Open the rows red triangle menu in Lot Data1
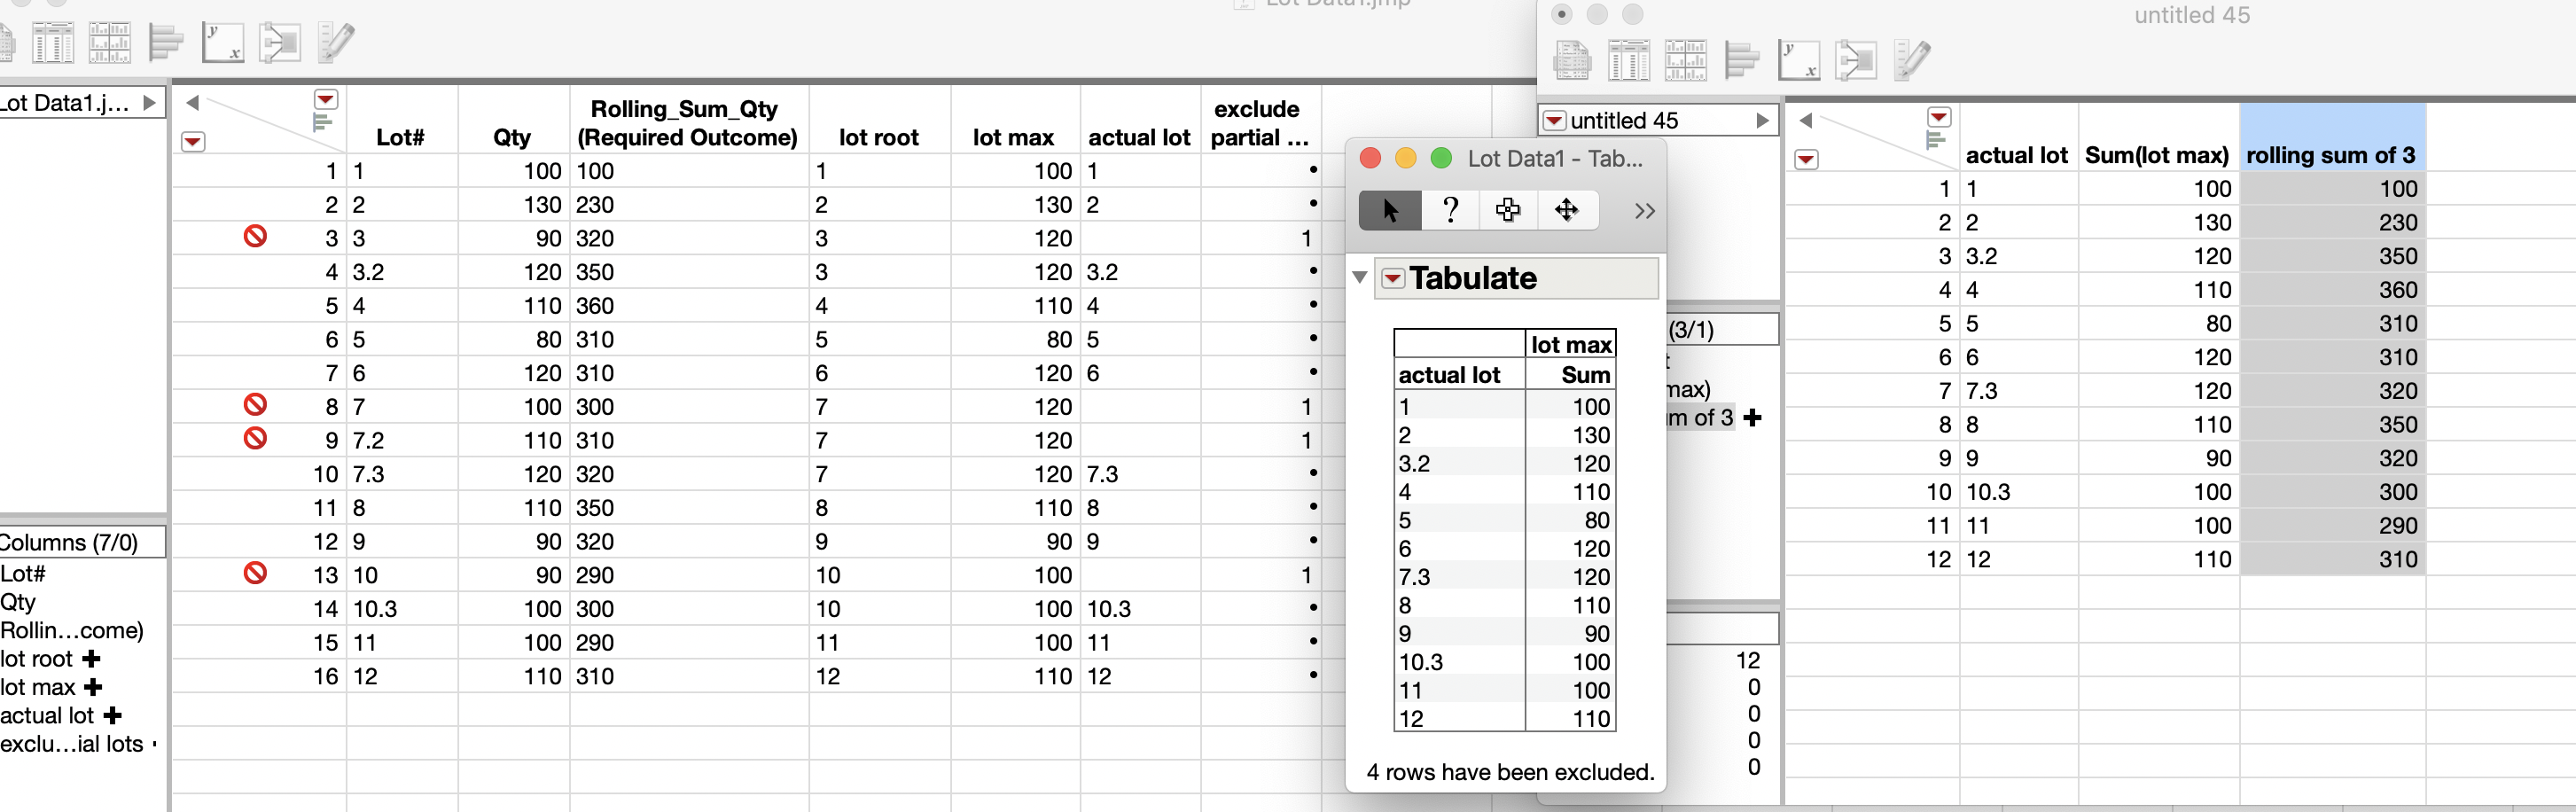This screenshot has height=812, width=2576. click(x=193, y=142)
